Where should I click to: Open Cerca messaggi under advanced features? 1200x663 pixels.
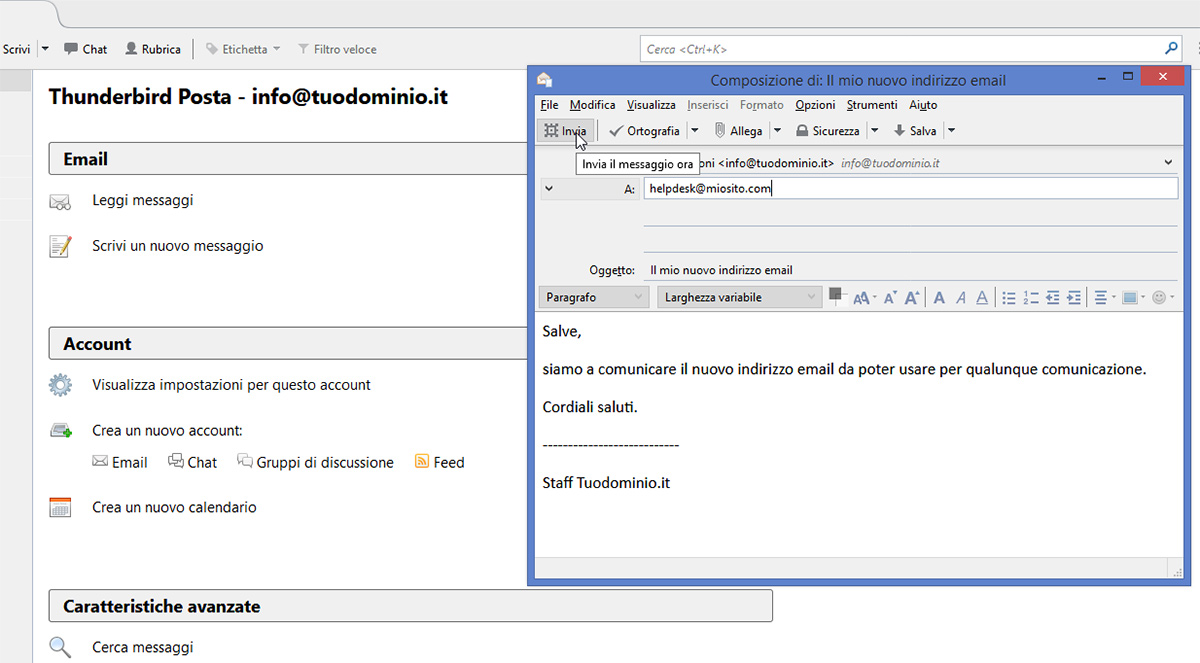click(143, 647)
